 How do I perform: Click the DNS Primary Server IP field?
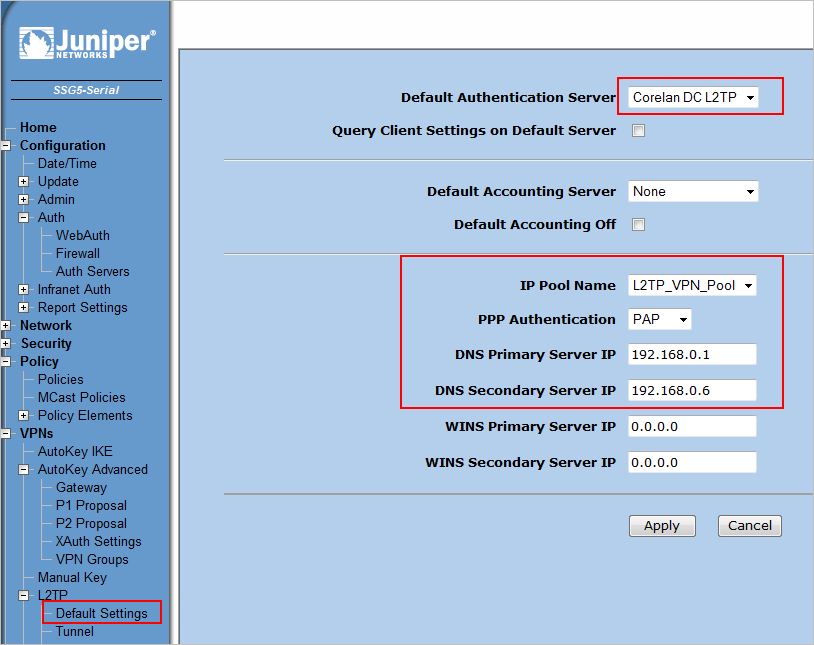pos(692,354)
